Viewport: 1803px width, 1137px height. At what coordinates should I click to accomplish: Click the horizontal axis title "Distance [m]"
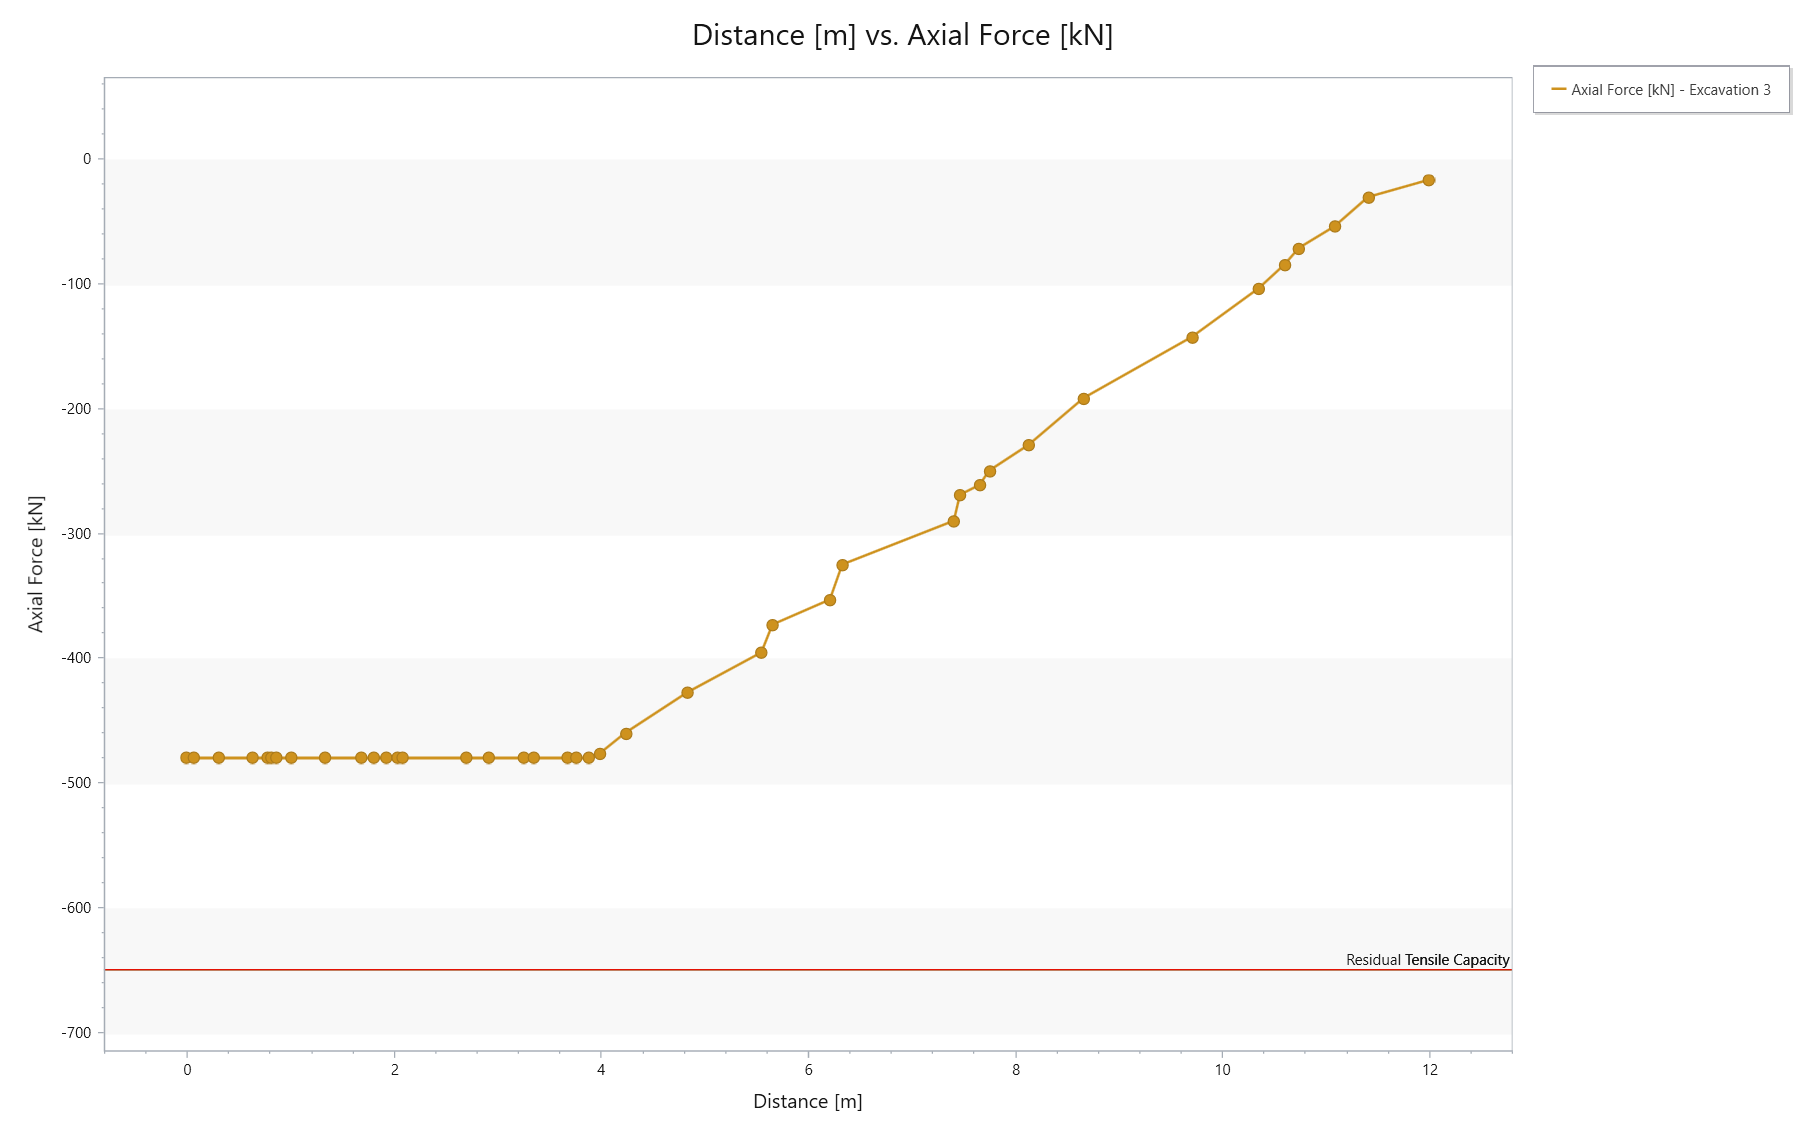[x=808, y=1101]
